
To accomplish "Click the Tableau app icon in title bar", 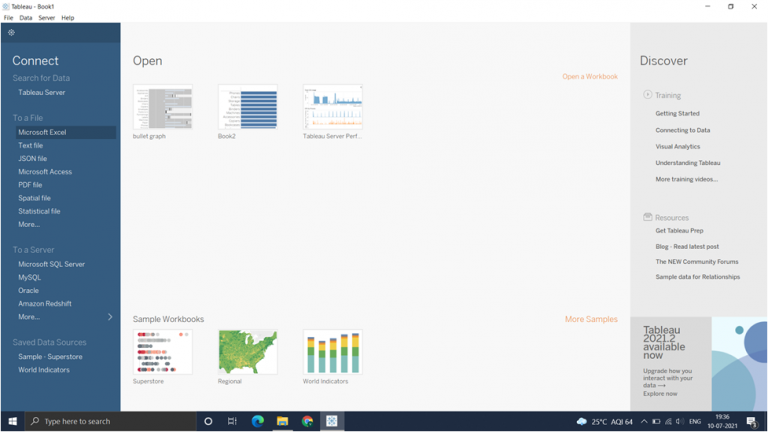I will tap(6, 6).
